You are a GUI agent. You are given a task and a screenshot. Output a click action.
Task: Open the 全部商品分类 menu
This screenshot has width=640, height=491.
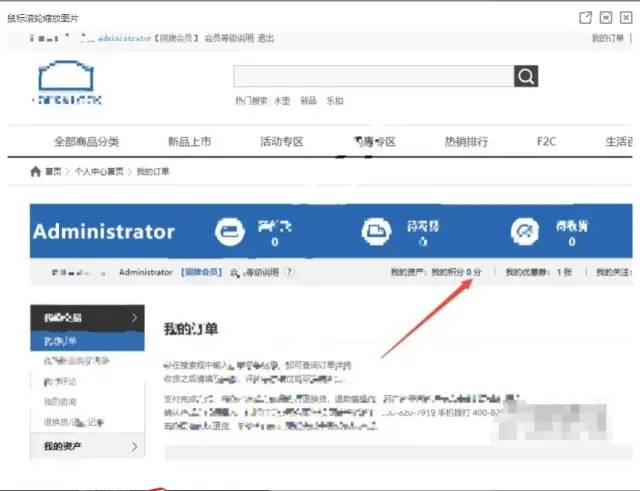click(87, 142)
